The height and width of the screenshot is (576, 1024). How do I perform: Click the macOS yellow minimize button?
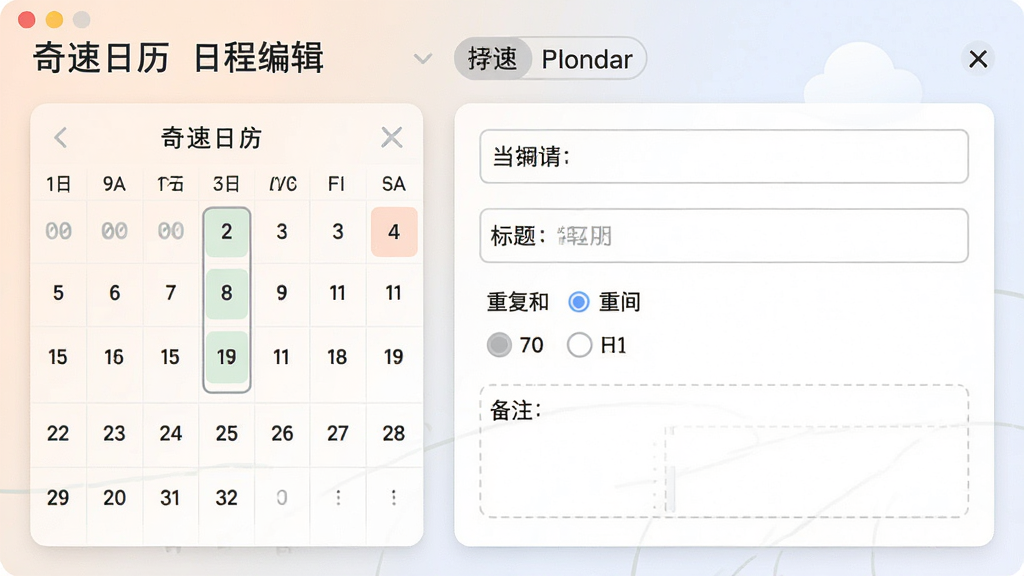[x=54, y=20]
